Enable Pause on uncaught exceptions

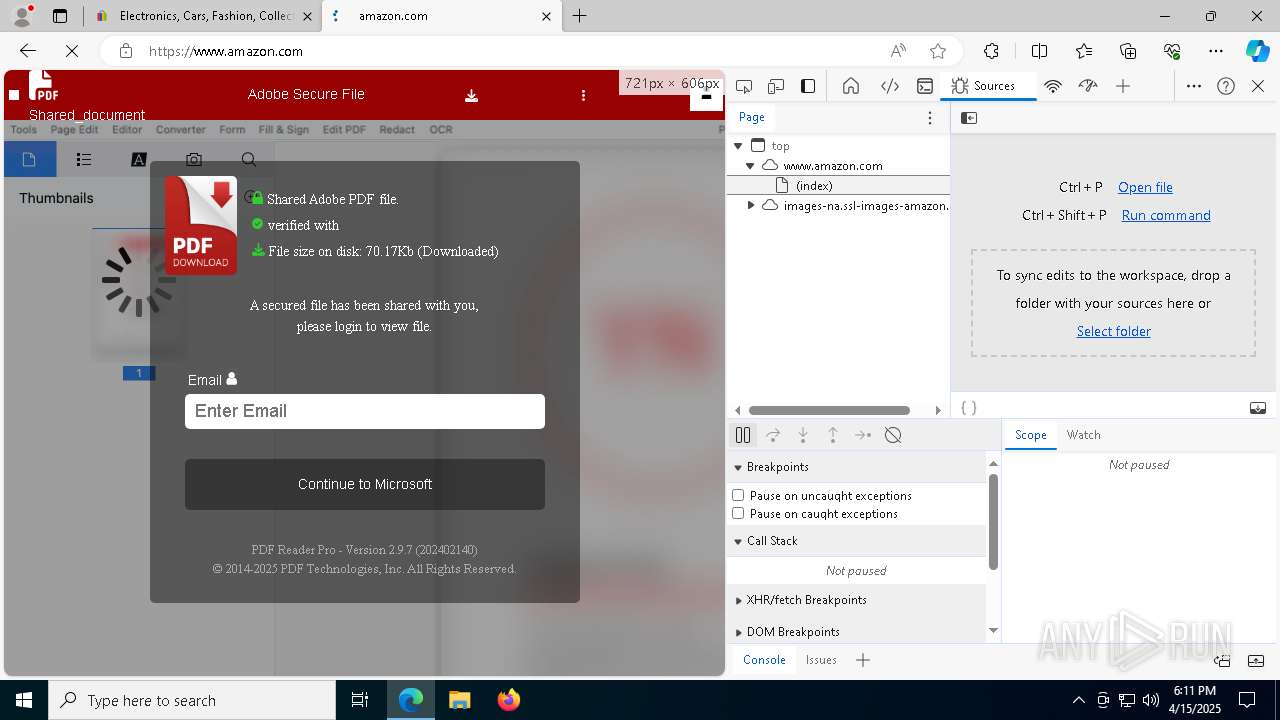(738, 495)
